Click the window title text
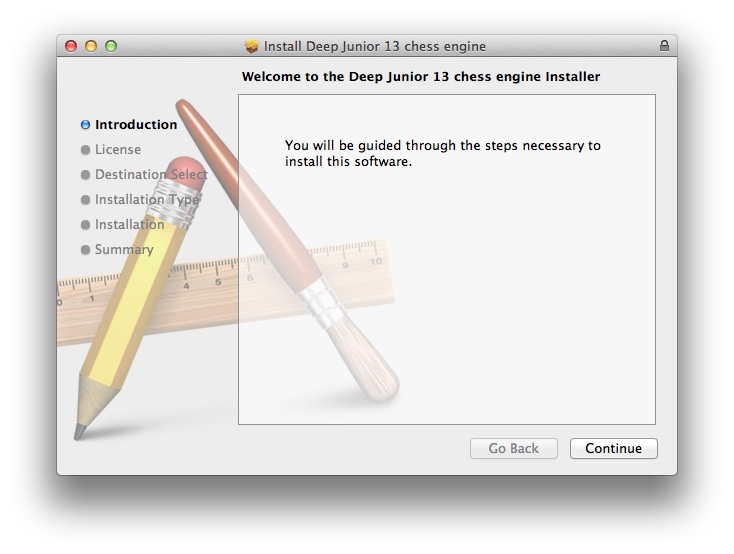Image resolution: width=734 pixels, height=554 pixels. (x=374, y=46)
